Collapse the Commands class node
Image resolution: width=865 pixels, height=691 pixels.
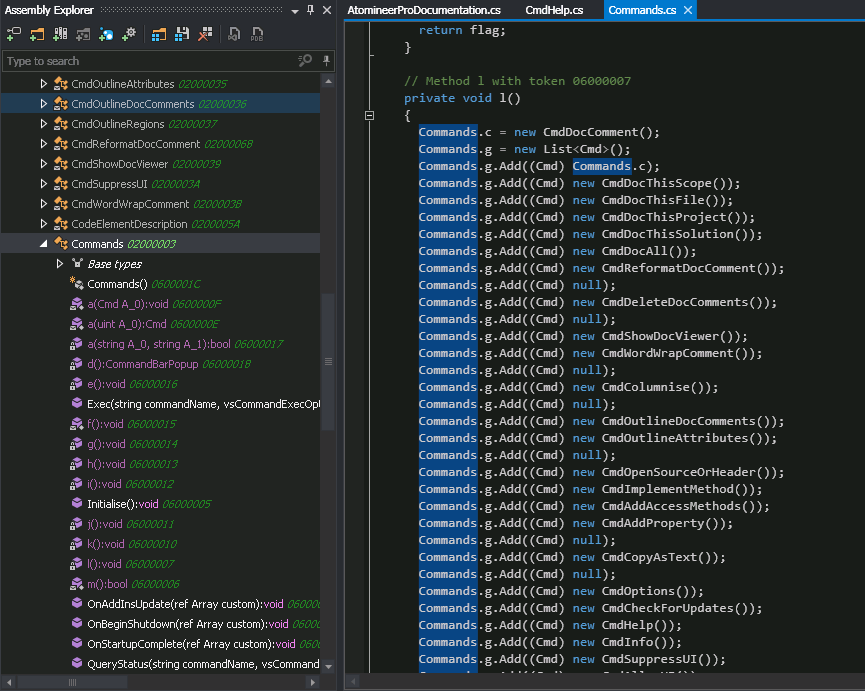(x=43, y=244)
